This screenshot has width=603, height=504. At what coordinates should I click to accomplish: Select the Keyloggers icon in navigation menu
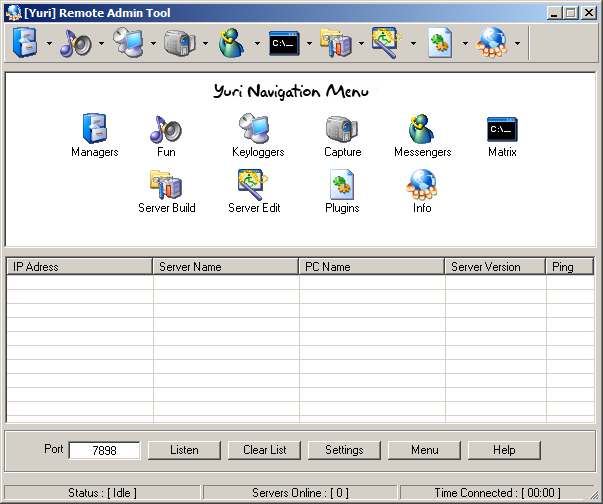tap(257, 129)
